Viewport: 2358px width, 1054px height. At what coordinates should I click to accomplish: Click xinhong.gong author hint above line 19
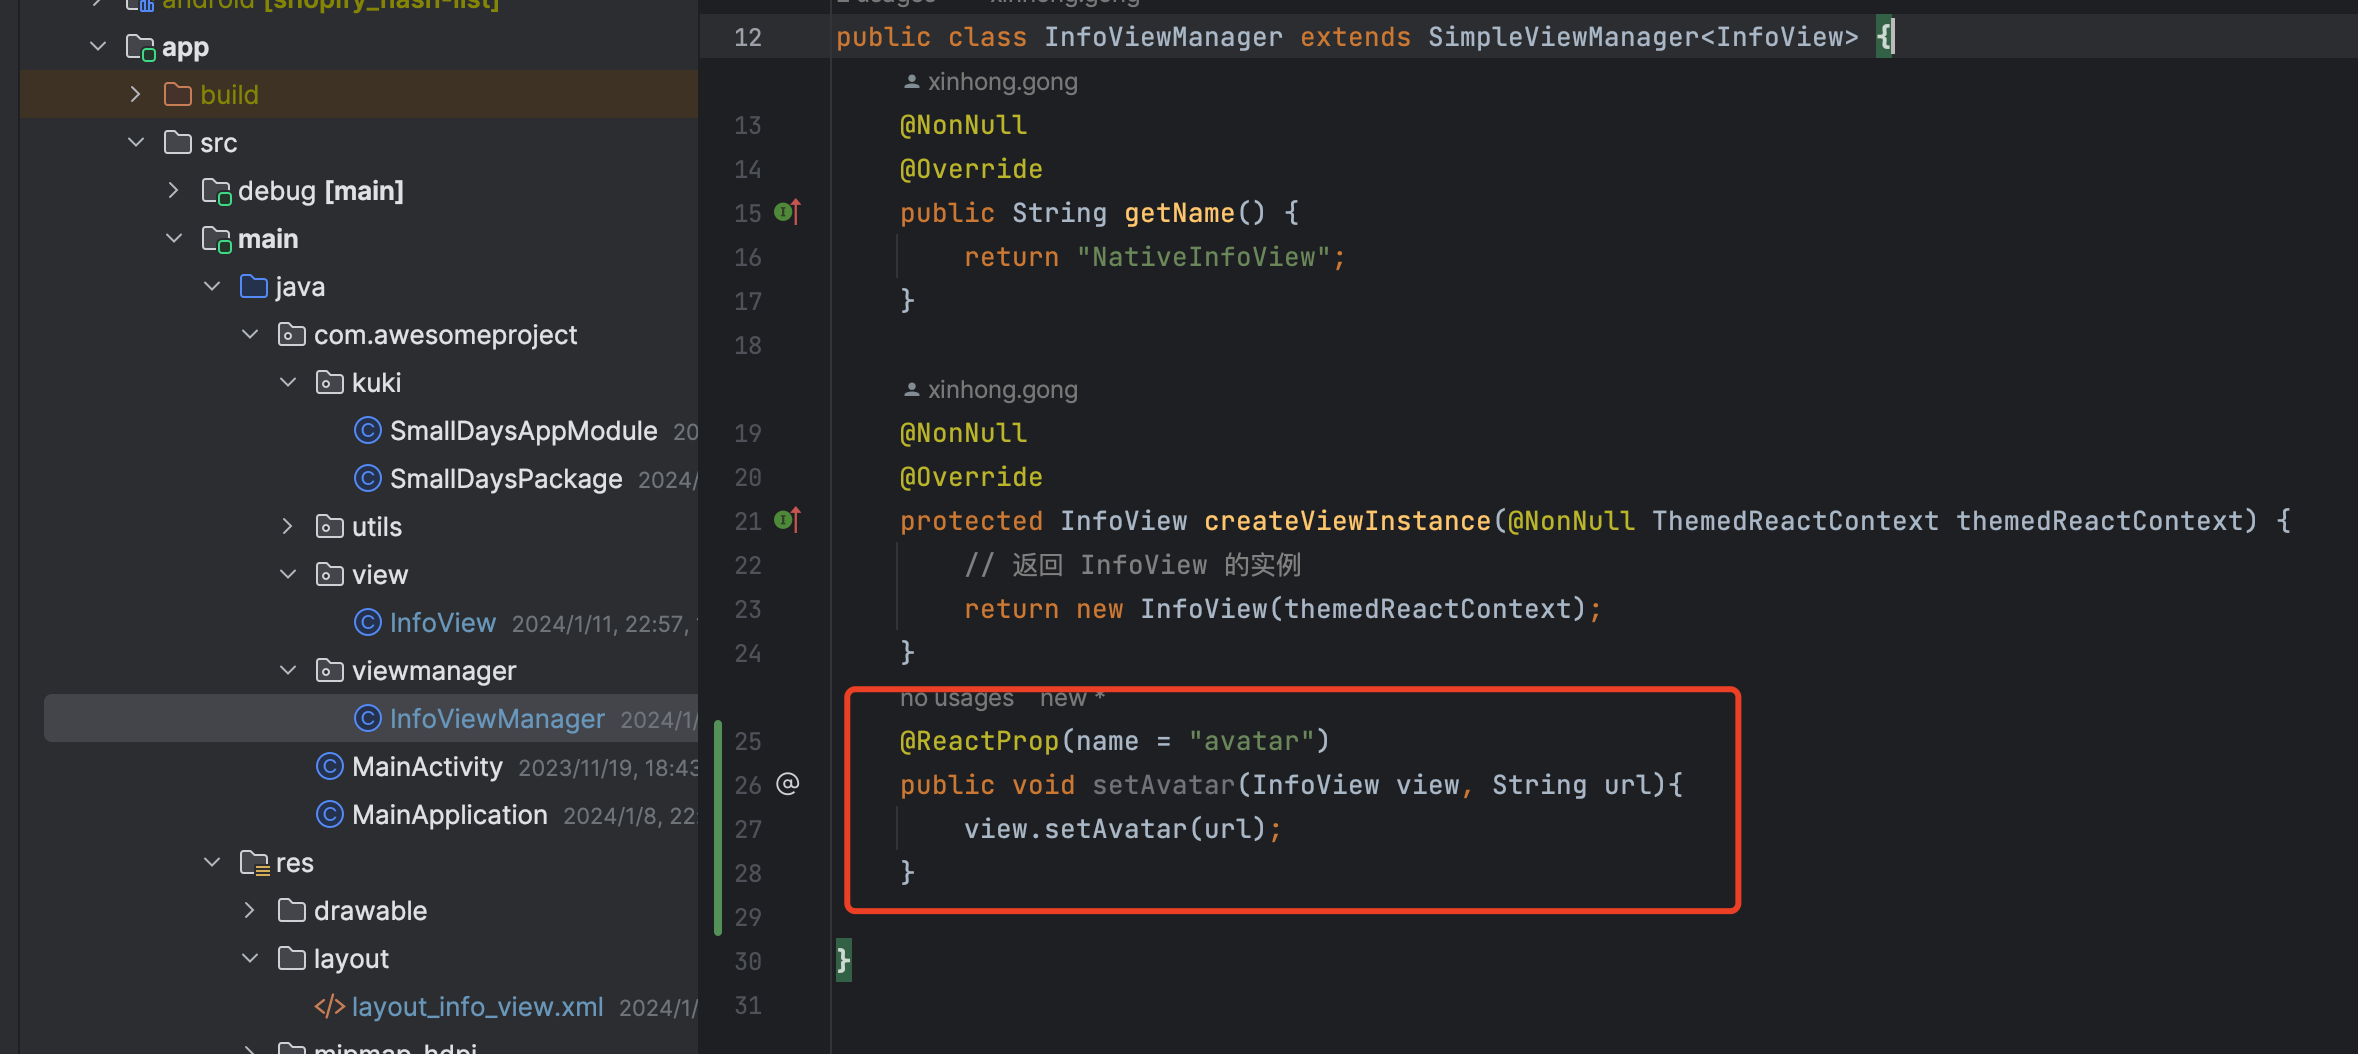click(x=991, y=390)
